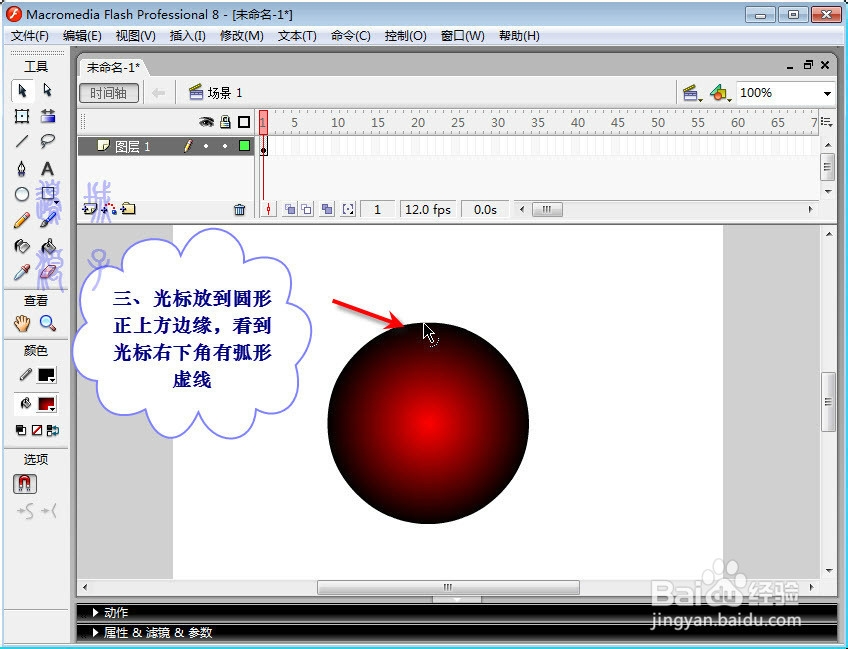Click the Delete Layer trash icon
The image size is (848, 649).
(239, 208)
